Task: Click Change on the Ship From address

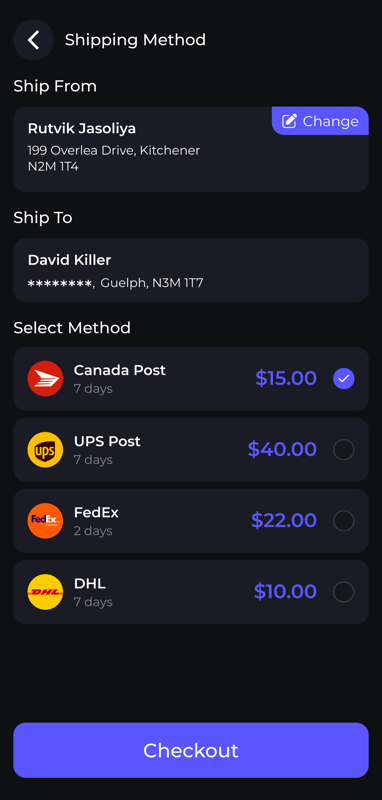Action: tap(320, 121)
